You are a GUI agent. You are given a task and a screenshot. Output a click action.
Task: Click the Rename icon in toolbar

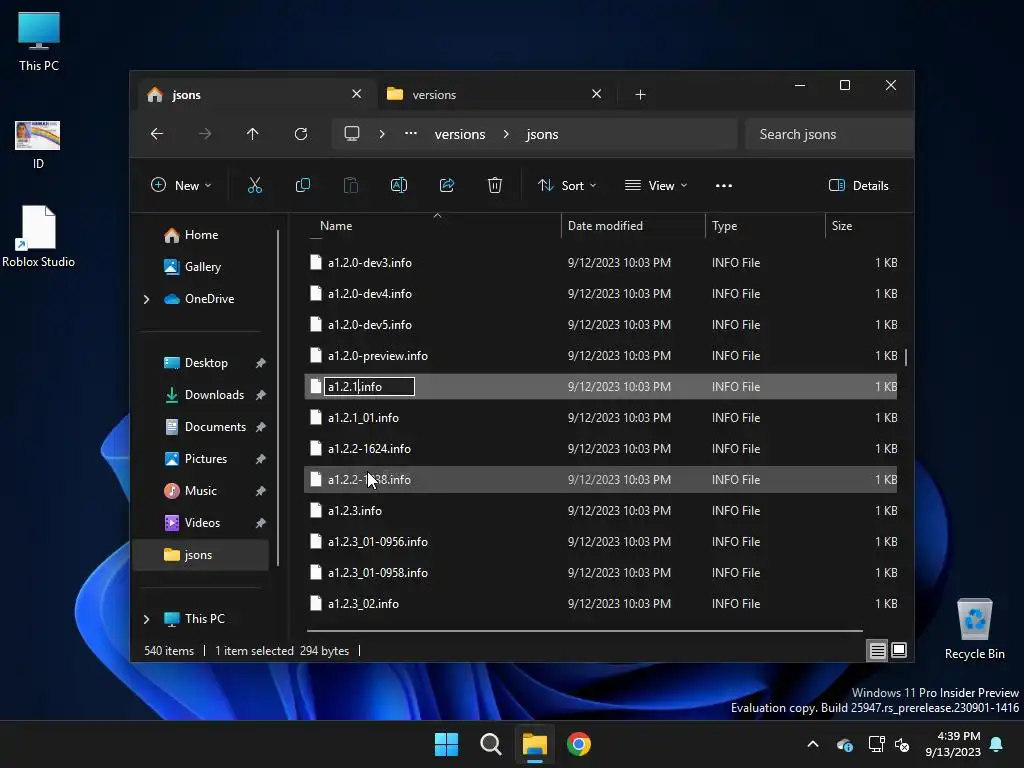(x=399, y=185)
